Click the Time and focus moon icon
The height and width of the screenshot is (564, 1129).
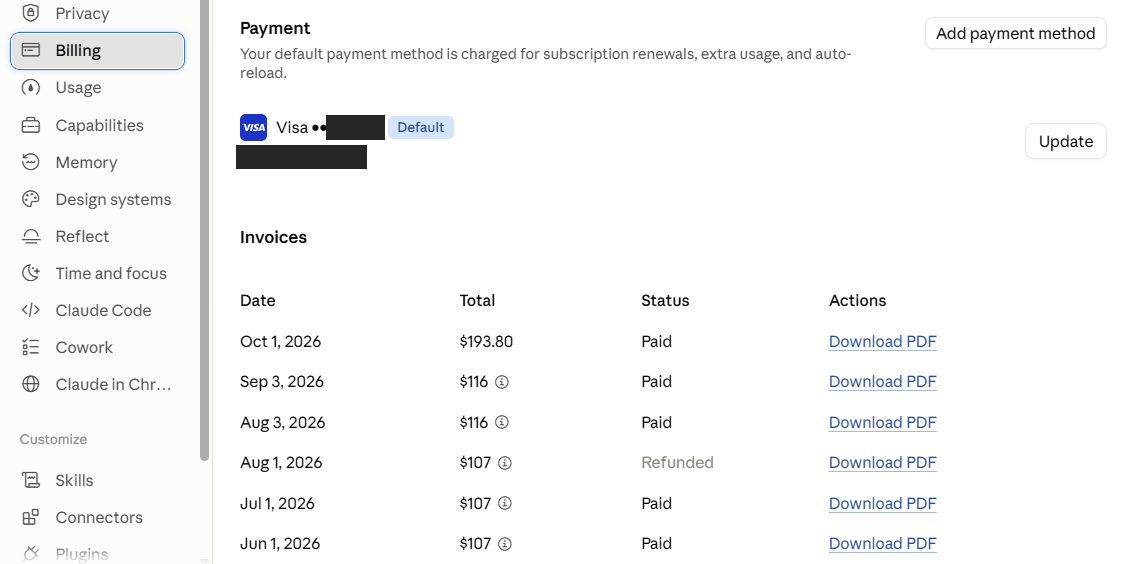[30, 273]
